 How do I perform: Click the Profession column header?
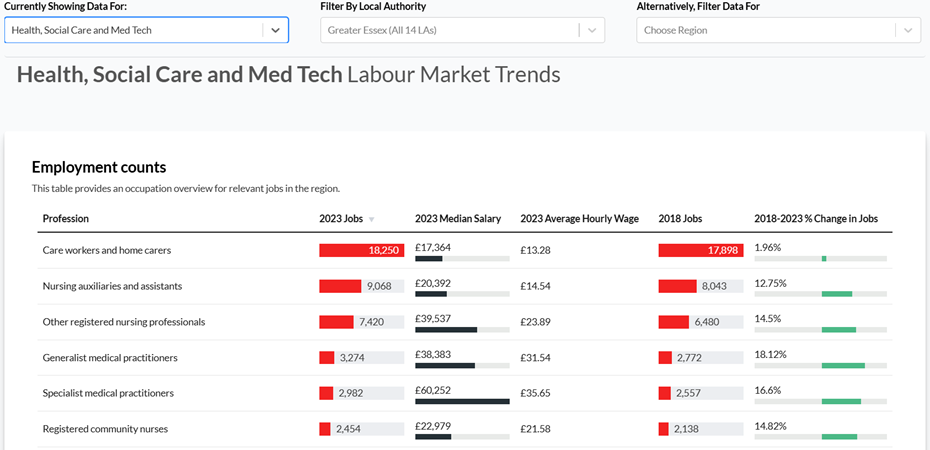pyautogui.click(x=65, y=218)
